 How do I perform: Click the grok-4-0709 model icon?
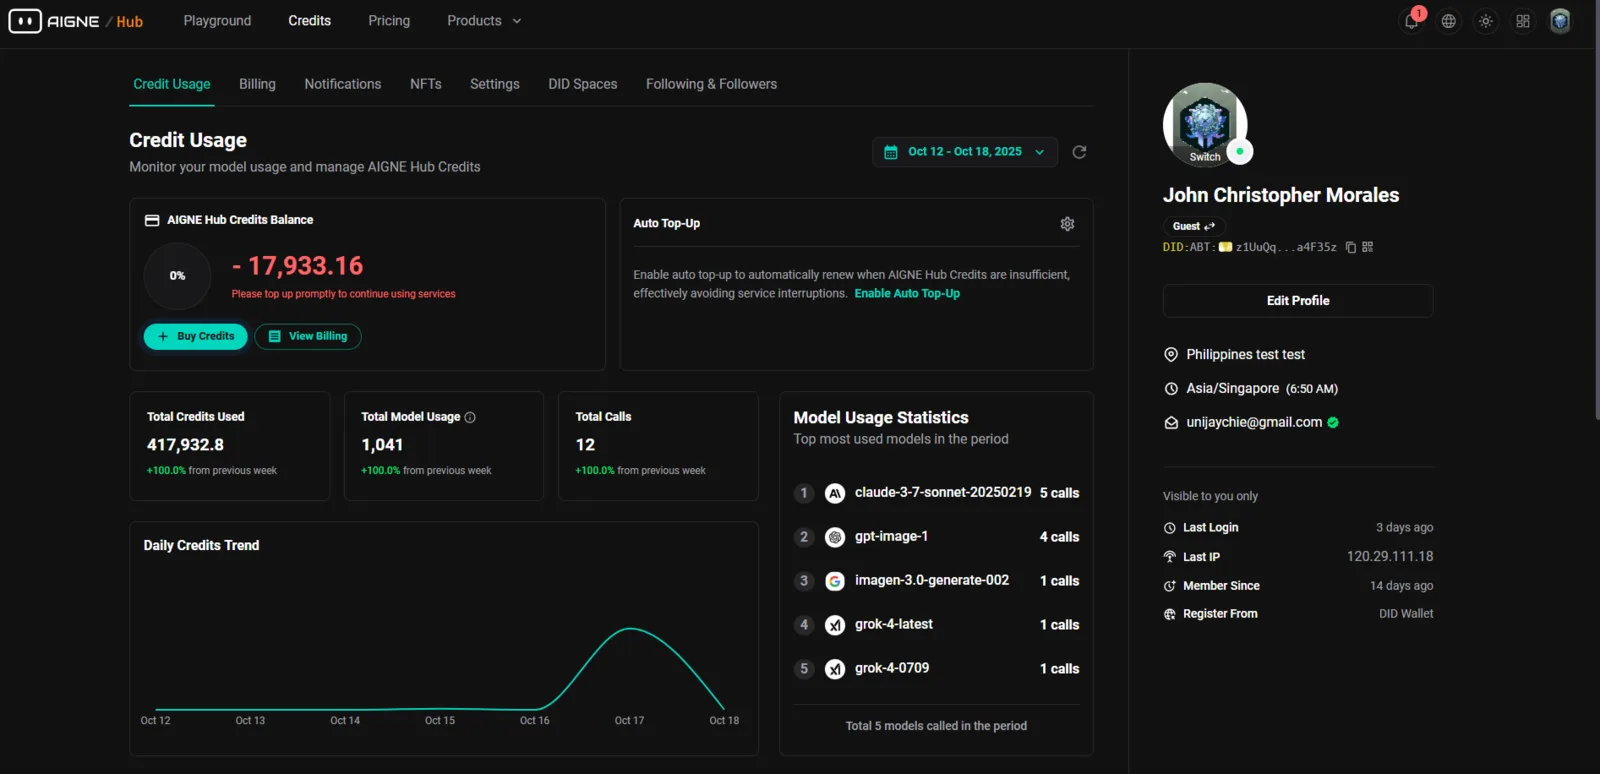tap(835, 669)
